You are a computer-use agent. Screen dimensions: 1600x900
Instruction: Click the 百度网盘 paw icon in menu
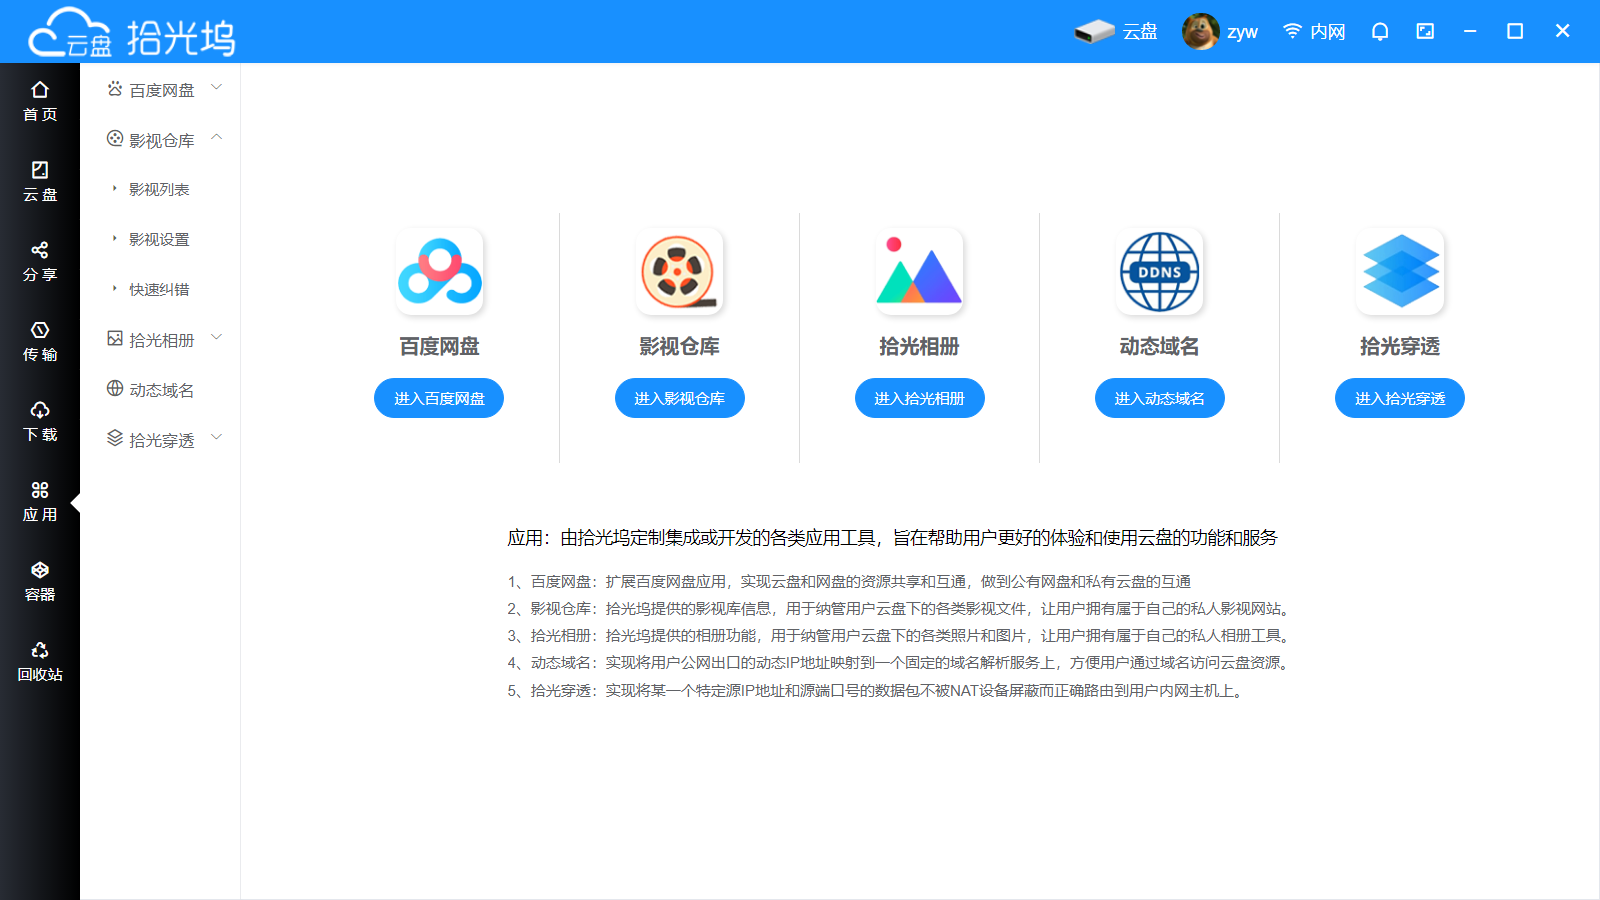pos(115,89)
